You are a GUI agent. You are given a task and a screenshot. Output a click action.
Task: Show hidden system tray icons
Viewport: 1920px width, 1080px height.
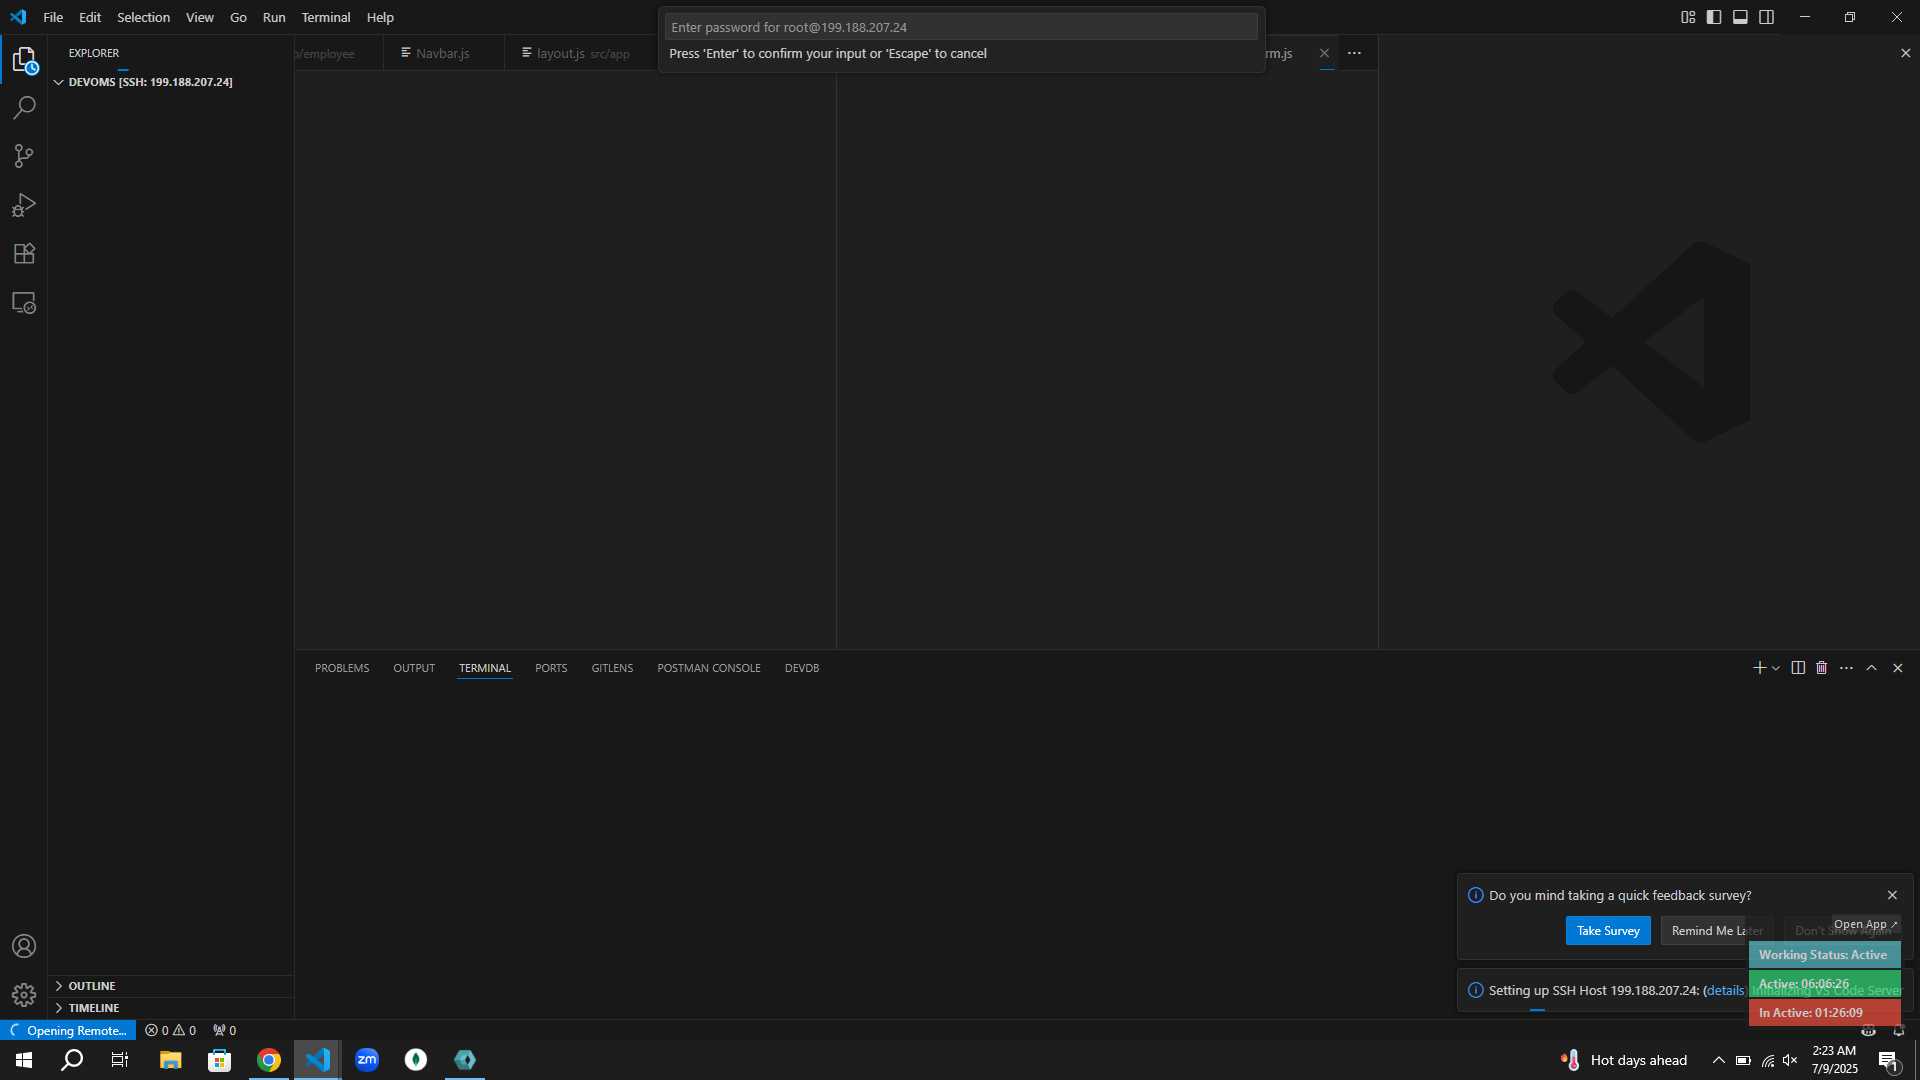[1718, 1060]
